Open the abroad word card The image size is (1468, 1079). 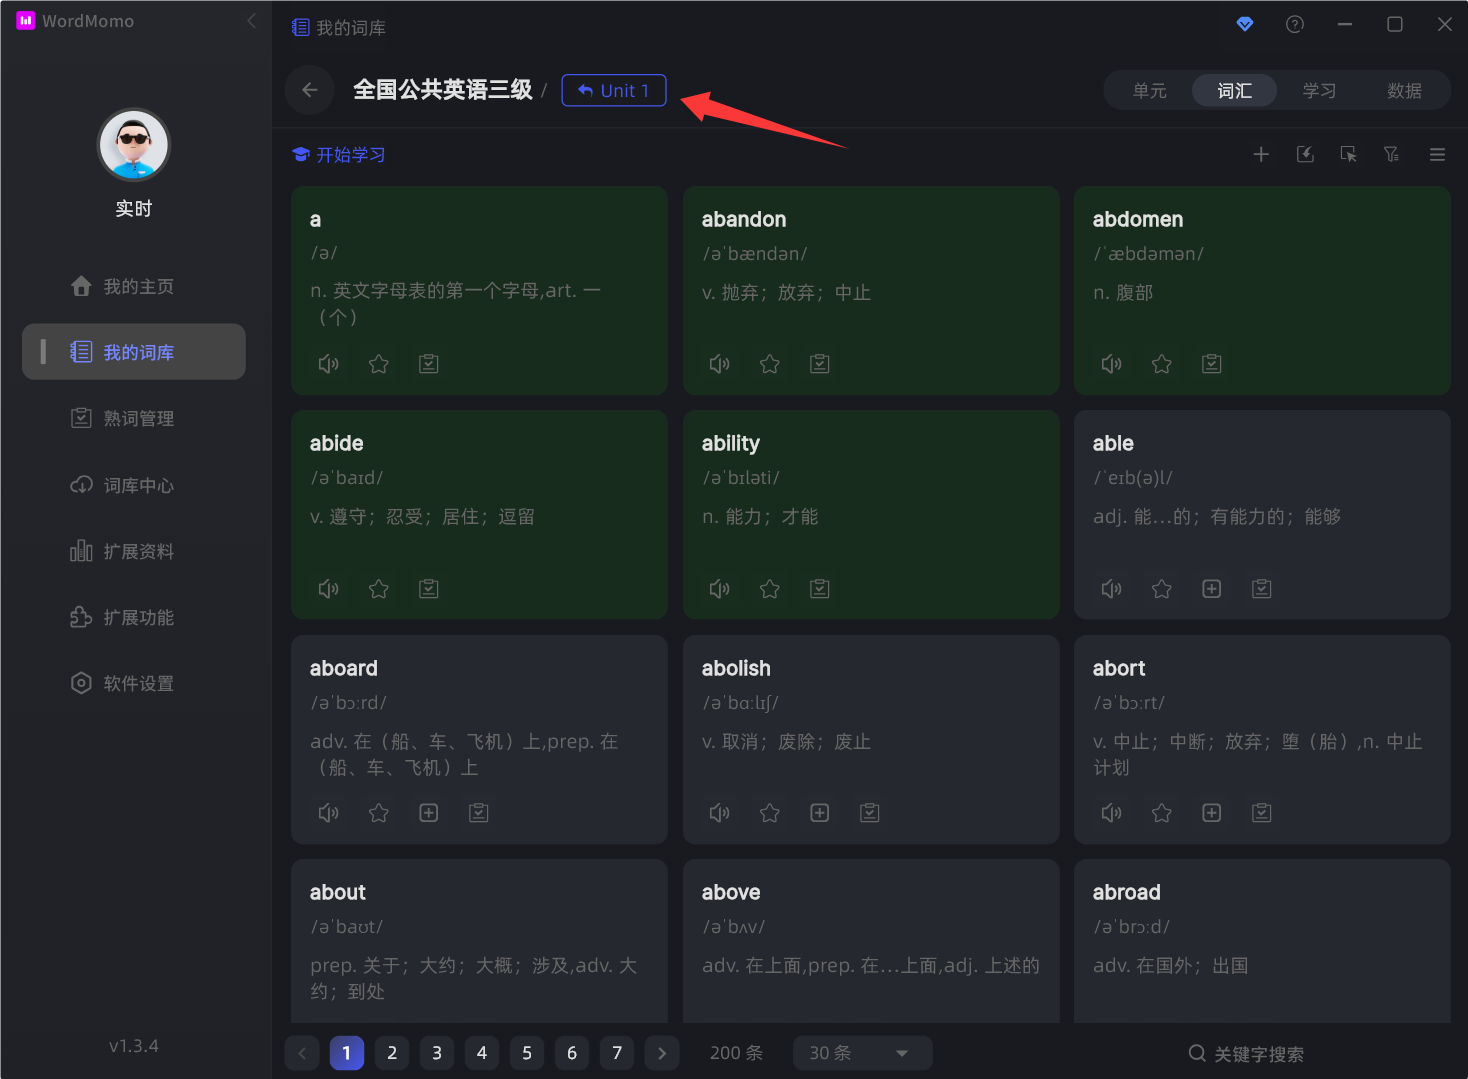click(1262, 941)
